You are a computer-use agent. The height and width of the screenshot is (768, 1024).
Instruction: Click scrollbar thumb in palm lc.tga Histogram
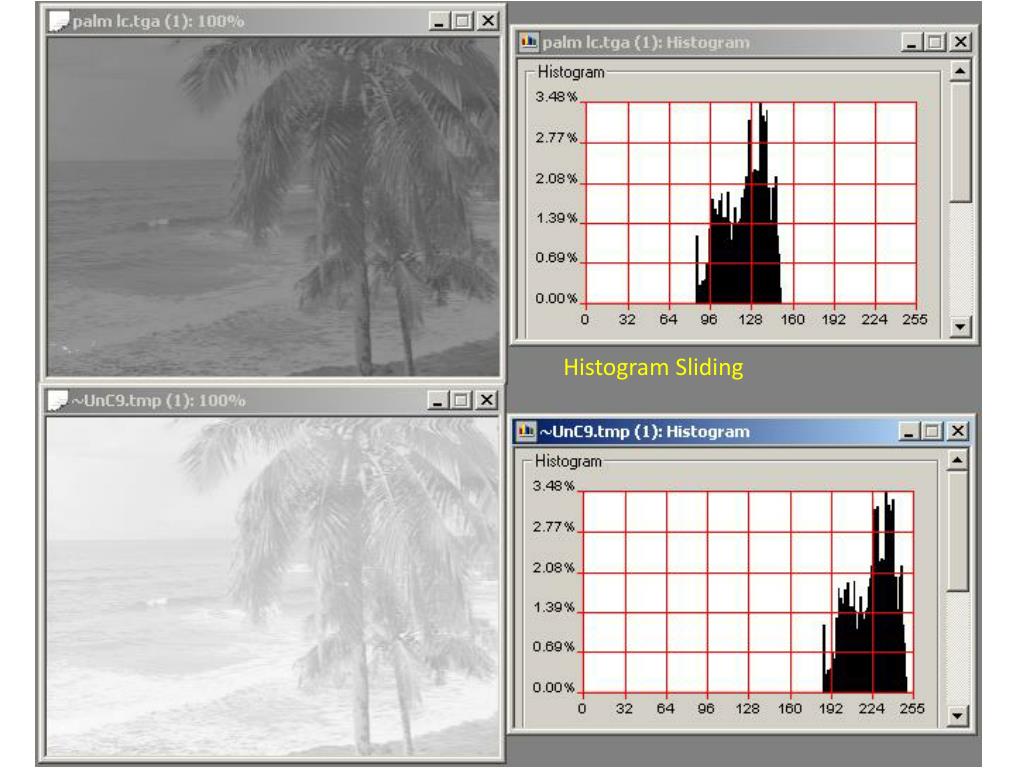(x=960, y=142)
